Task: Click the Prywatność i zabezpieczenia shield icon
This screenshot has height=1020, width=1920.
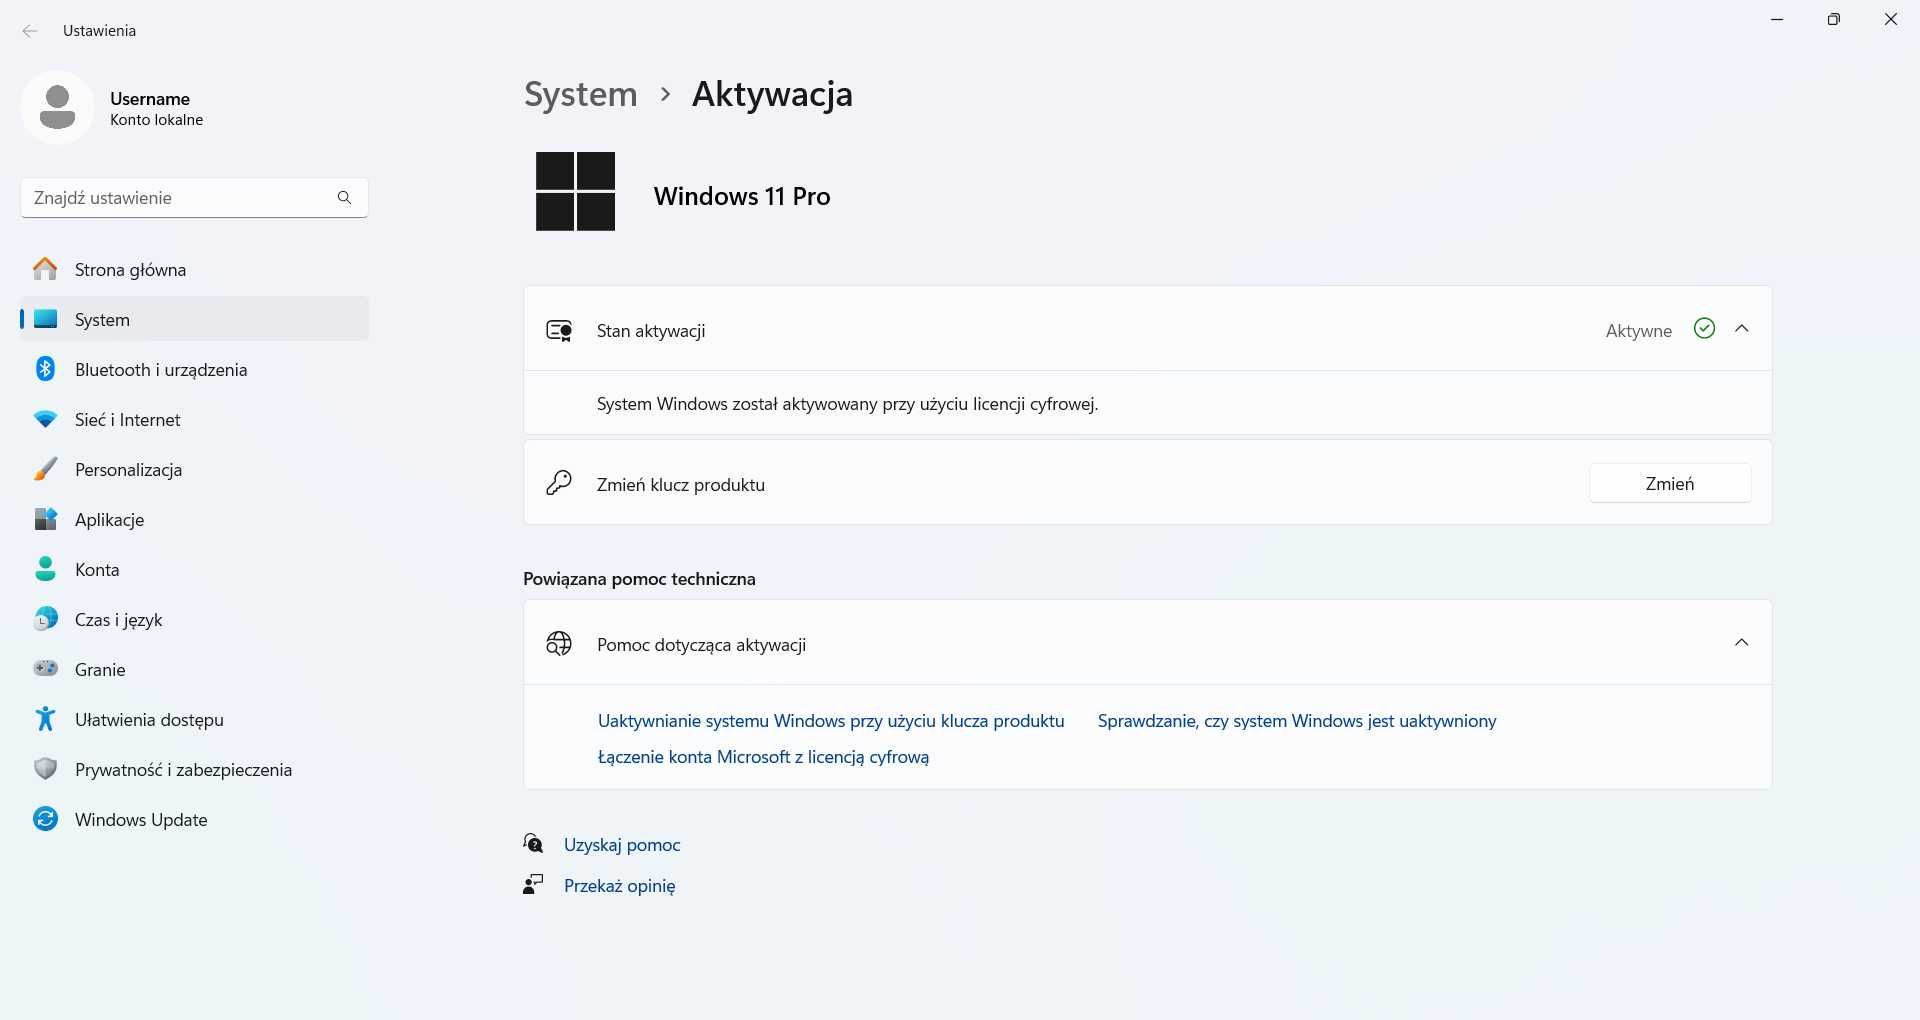Action: click(x=45, y=769)
